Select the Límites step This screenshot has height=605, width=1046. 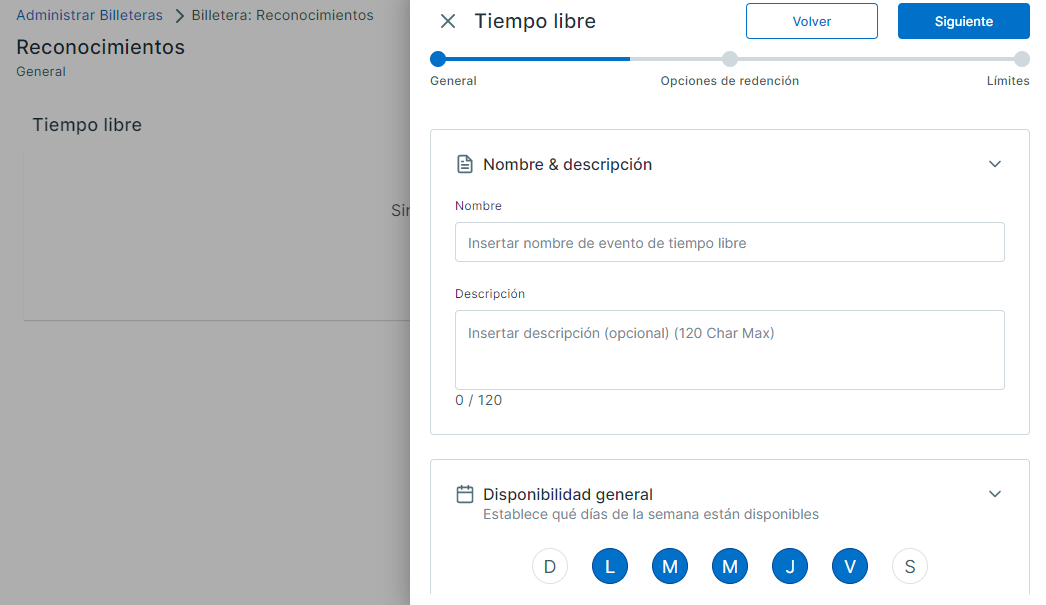(x=1021, y=59)
